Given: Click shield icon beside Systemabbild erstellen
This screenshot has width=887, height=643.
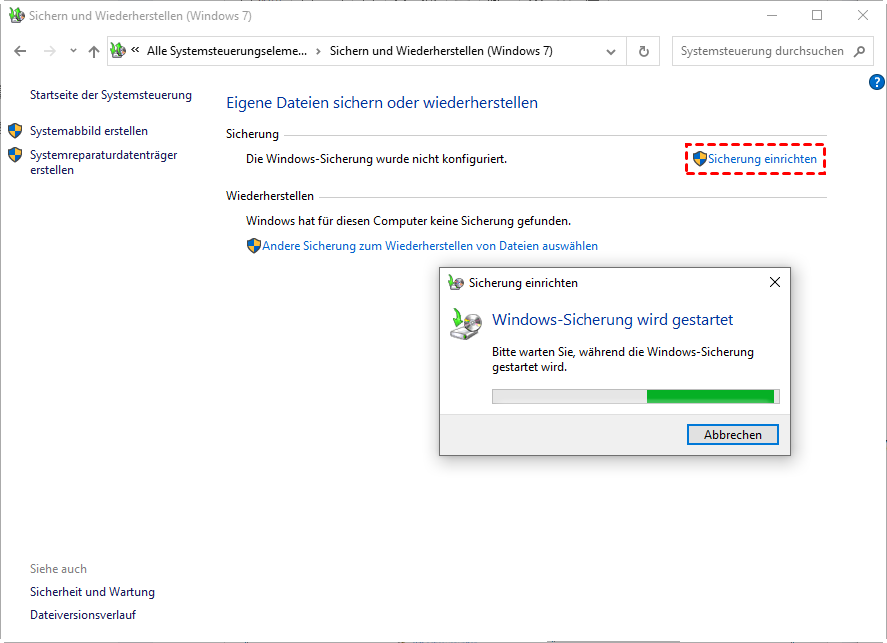Looking at the screenshot, I should pyautogui.click(x=15, y=131).
